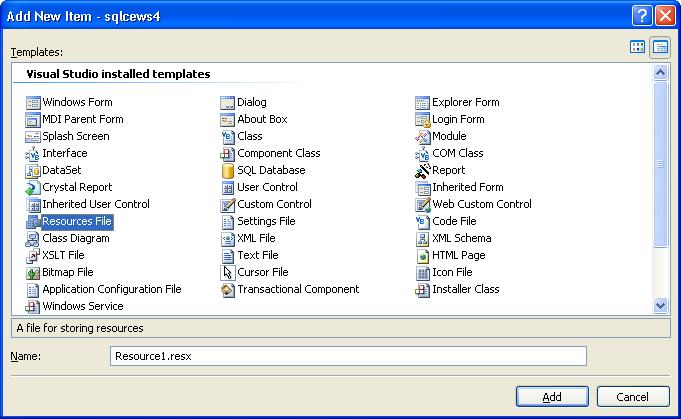Open the dialog Help button

tap(644, 15)
